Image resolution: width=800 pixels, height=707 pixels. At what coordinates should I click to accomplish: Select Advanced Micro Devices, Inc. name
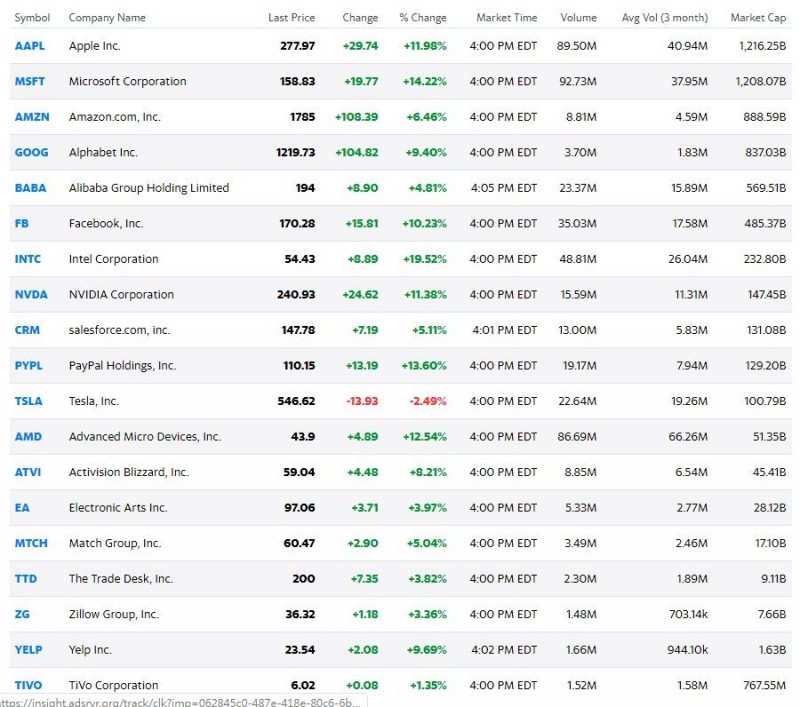(x=145, y=437)
